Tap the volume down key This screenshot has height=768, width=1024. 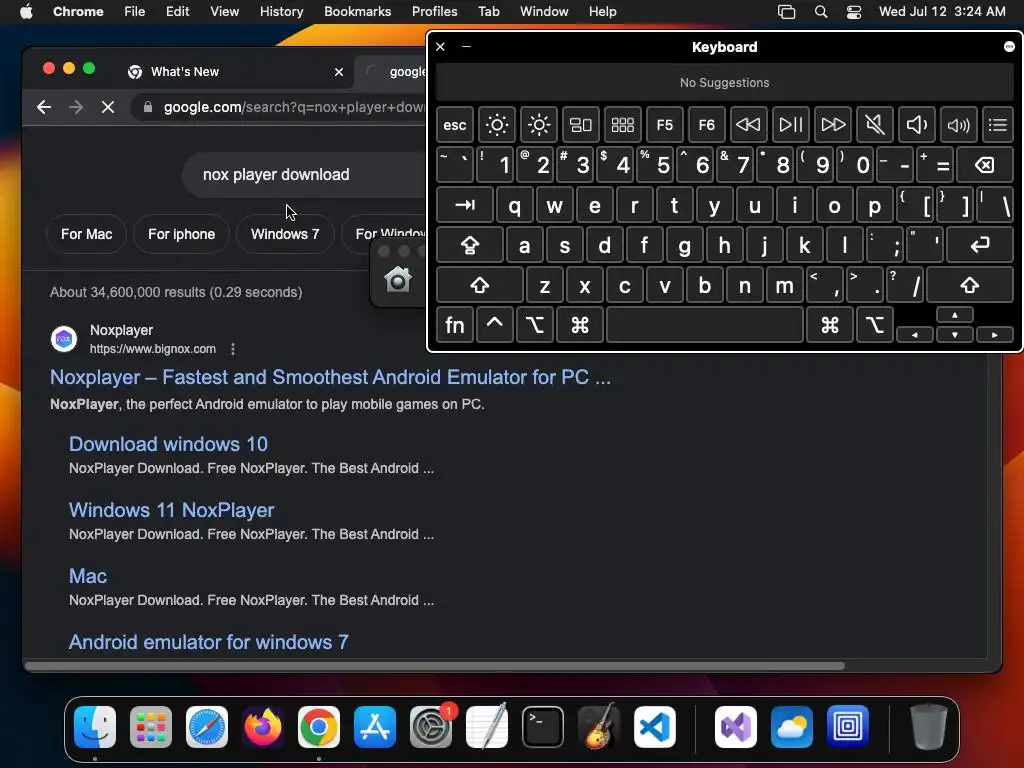(916, 125)
